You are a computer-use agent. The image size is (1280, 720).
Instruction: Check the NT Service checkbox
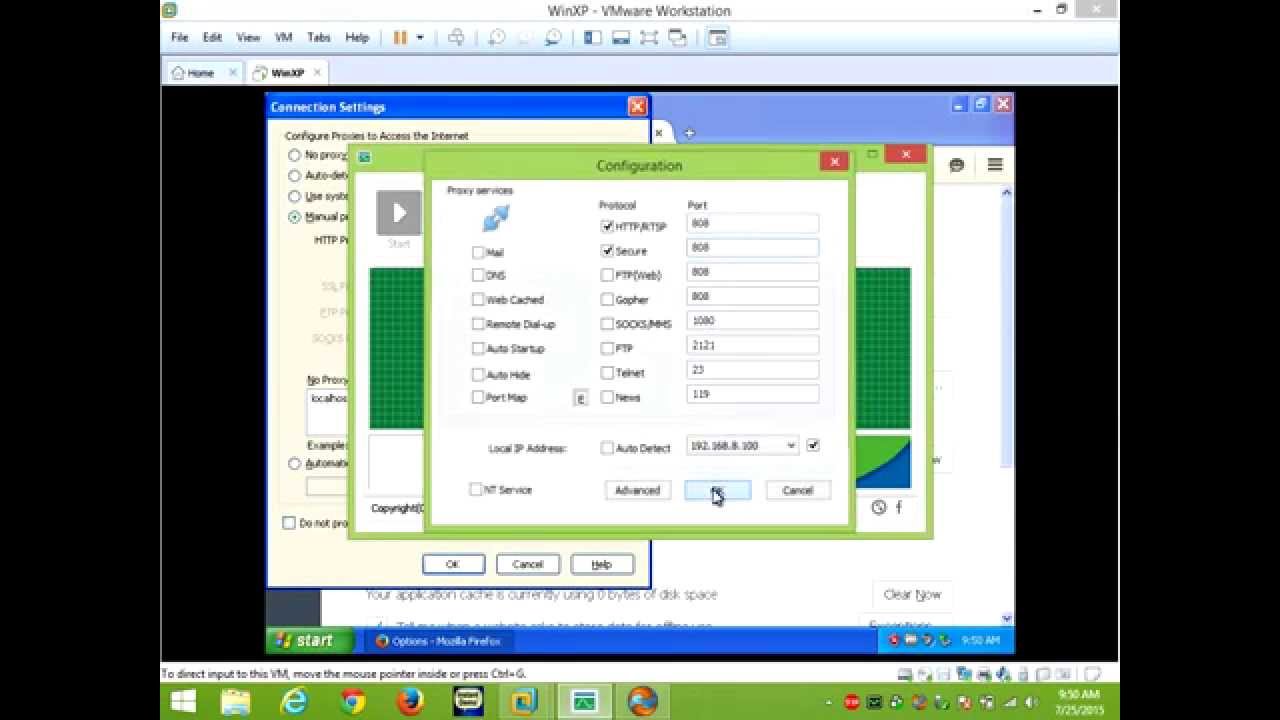tap(476, 489)
